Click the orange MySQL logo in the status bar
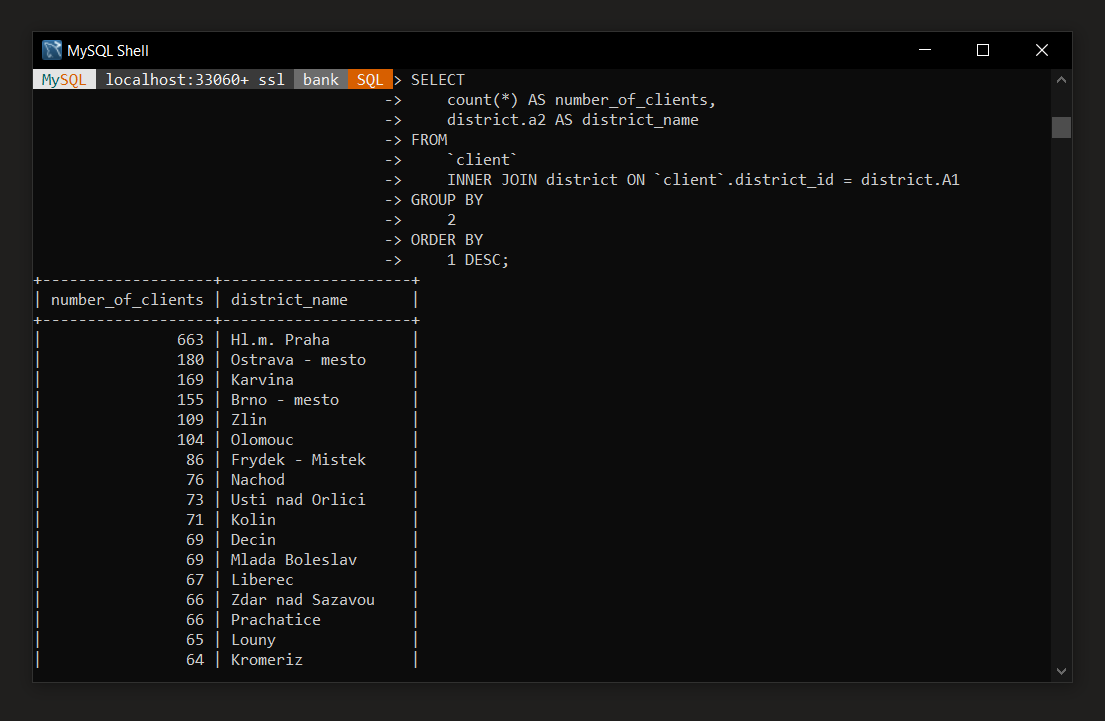 tap(63, 79)
